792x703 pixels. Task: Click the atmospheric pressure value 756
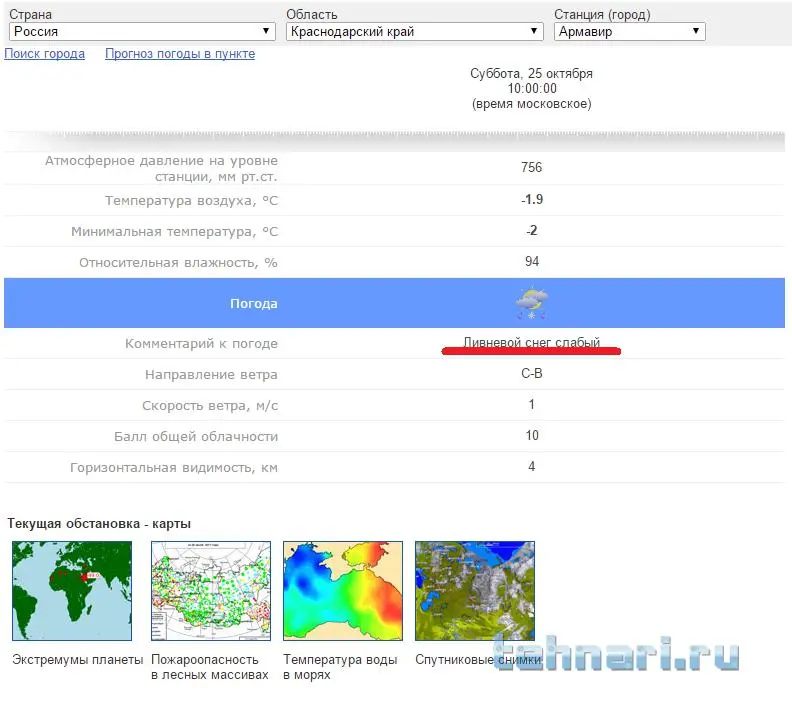pyautogui.click(x=531, y=168)
